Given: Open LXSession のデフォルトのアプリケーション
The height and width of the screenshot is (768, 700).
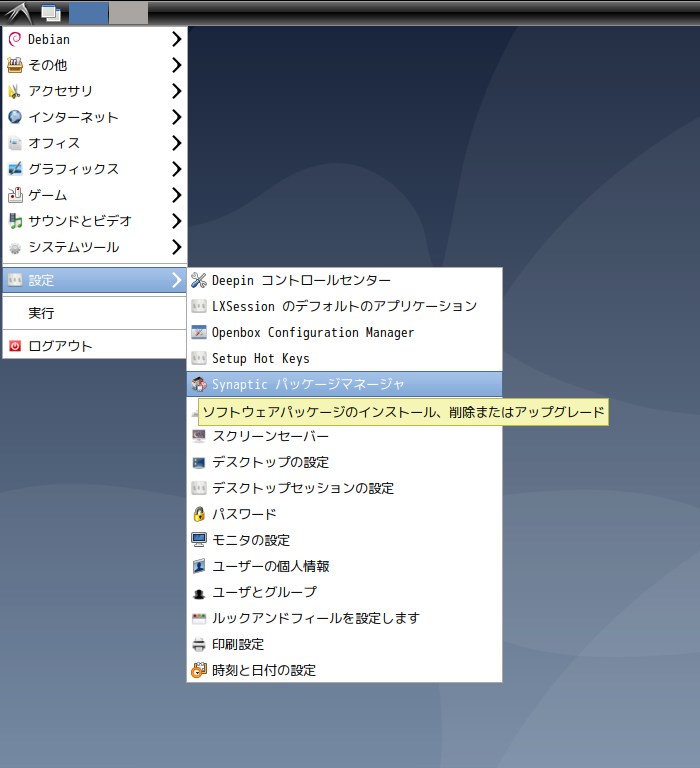Looking at the screenshot, I should (x=344, y=307).
